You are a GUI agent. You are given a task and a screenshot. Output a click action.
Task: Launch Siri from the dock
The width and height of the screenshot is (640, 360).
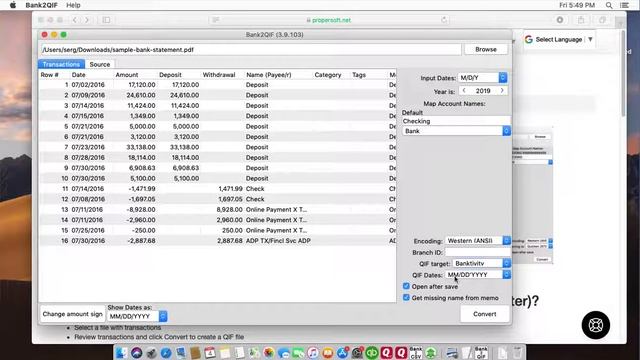(x=136, y=352)
